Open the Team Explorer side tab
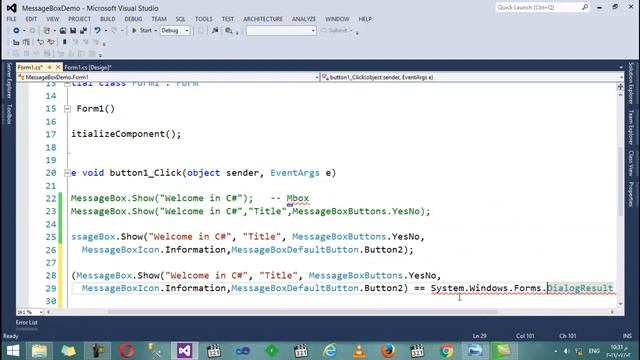The image size is (640, 360). (x=631, y=127)
